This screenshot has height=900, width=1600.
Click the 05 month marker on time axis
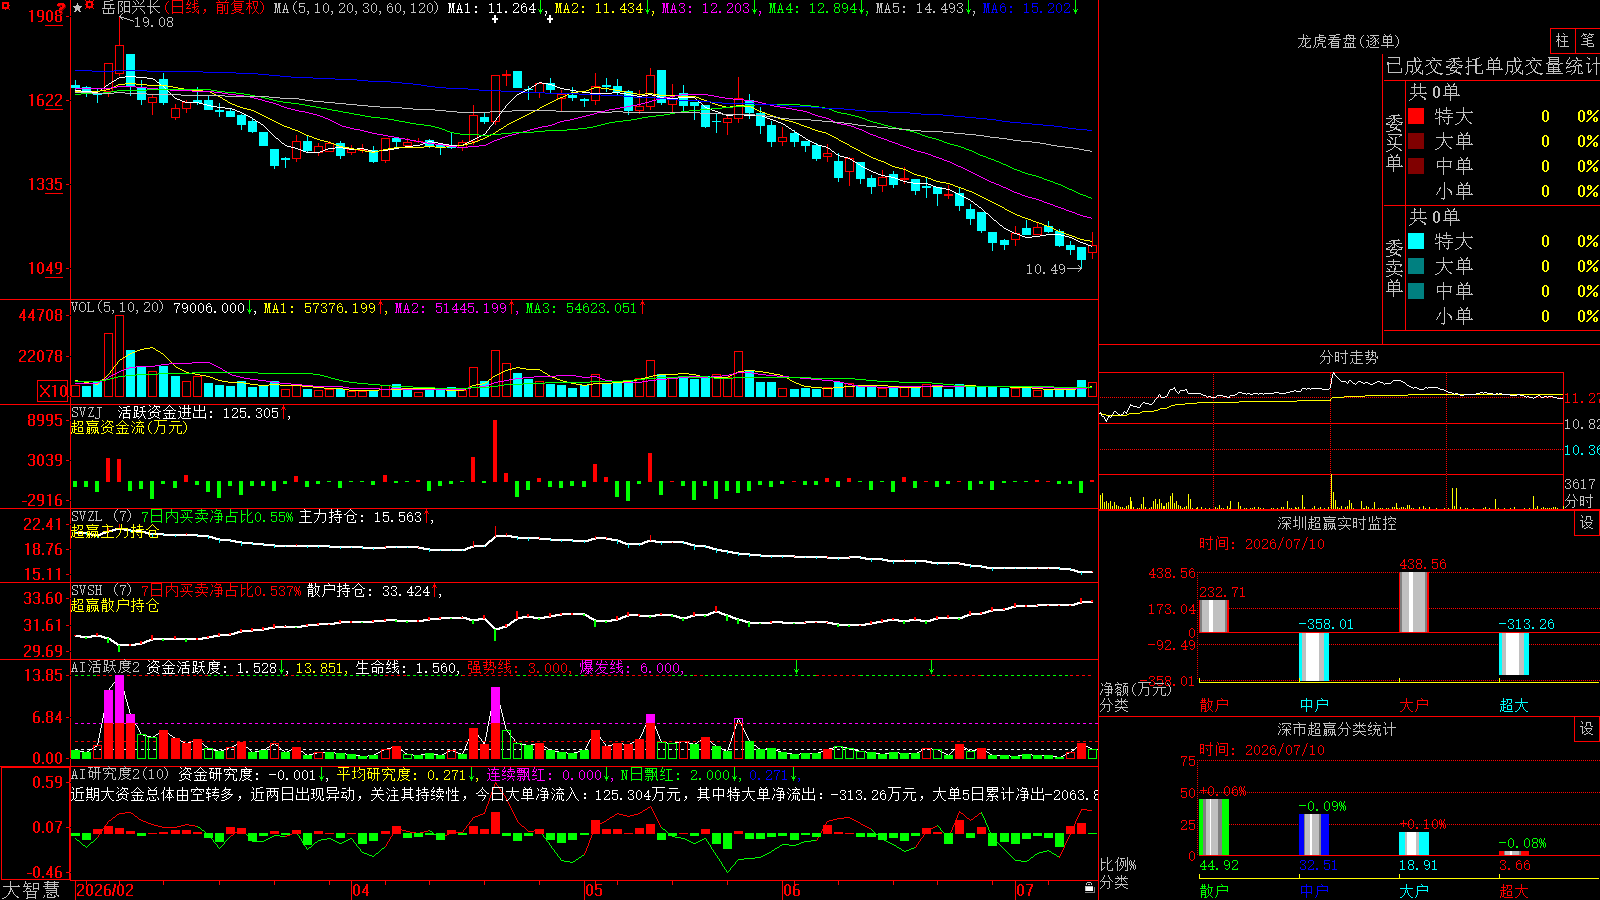(594, 890)
